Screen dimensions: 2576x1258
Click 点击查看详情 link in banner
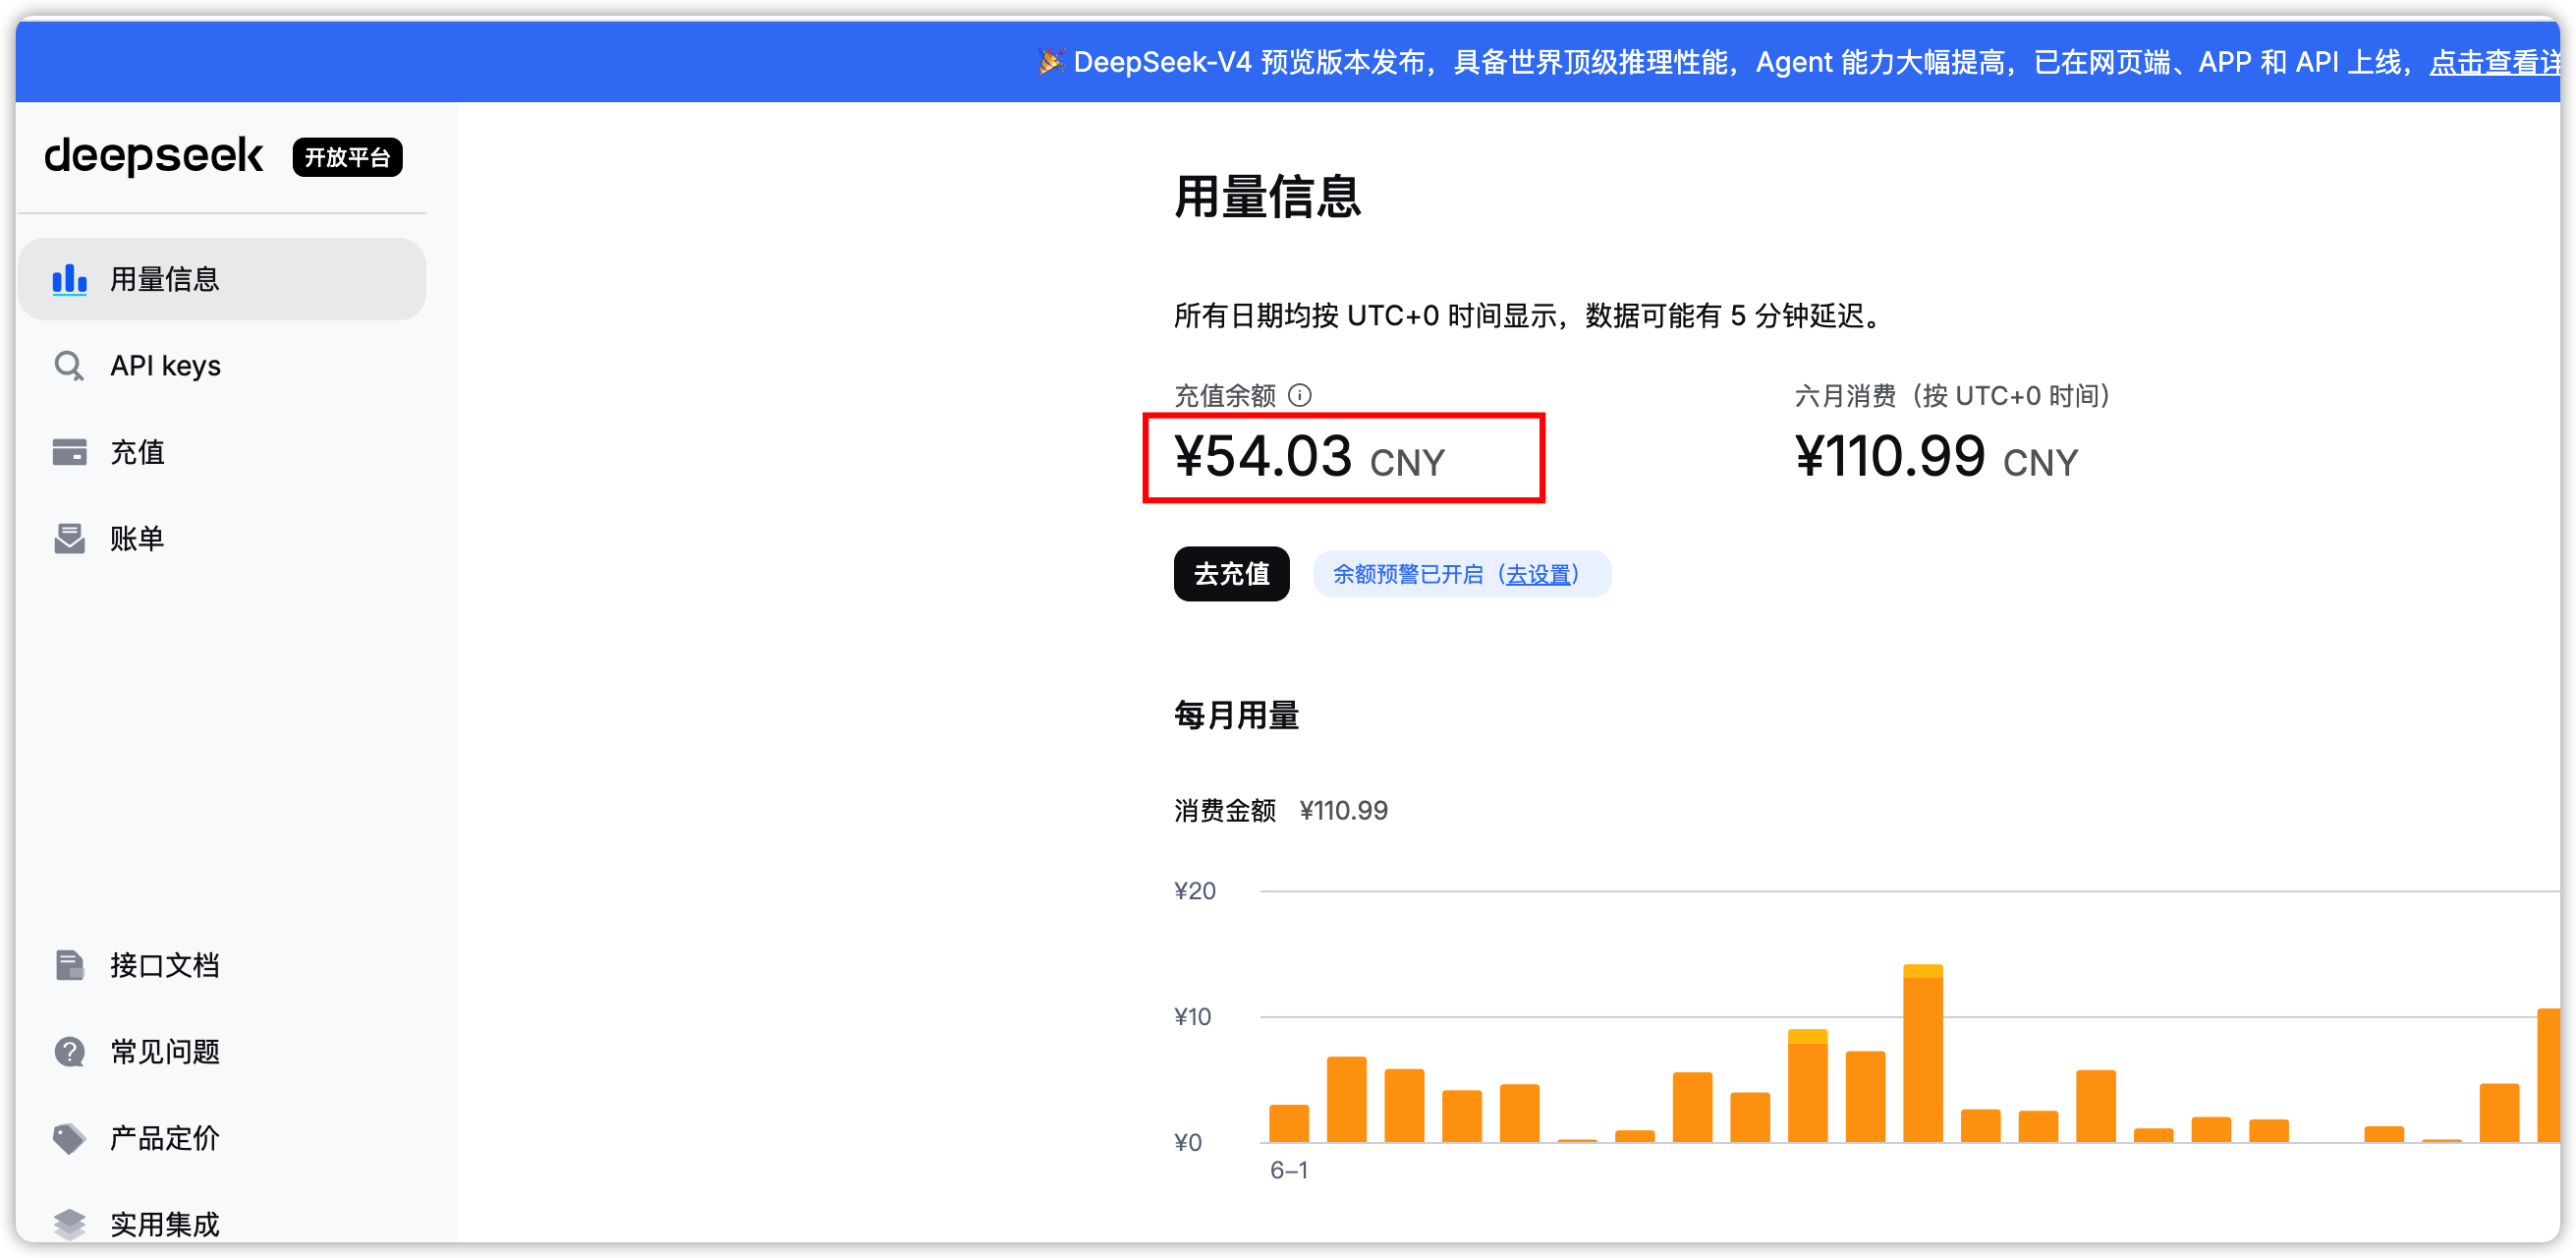coord(2494,62)
